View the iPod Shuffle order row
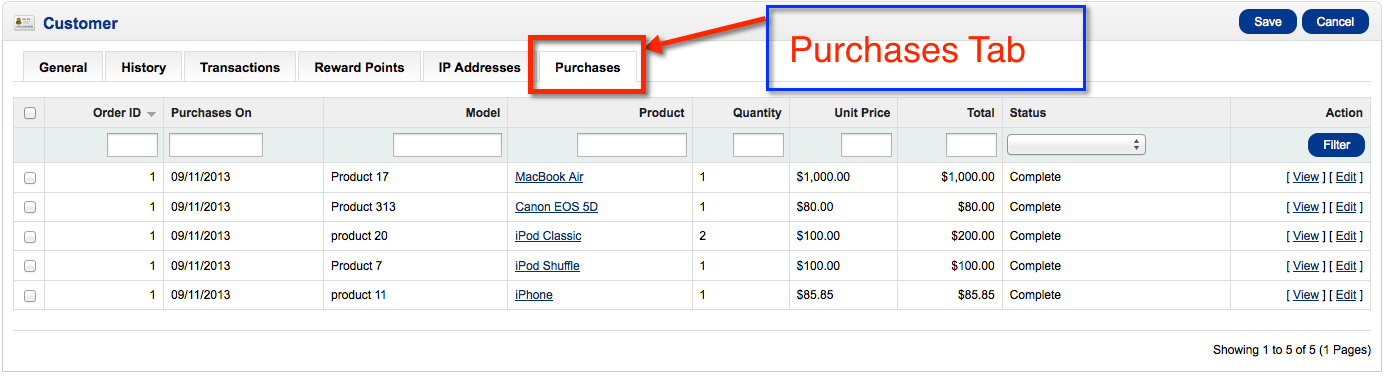 pos(1306,266)
